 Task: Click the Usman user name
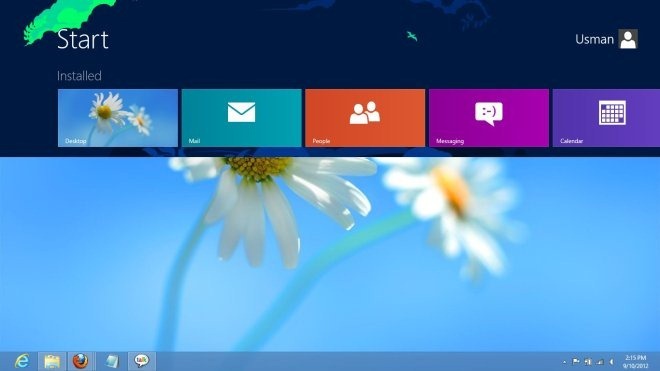pos(594,40)
